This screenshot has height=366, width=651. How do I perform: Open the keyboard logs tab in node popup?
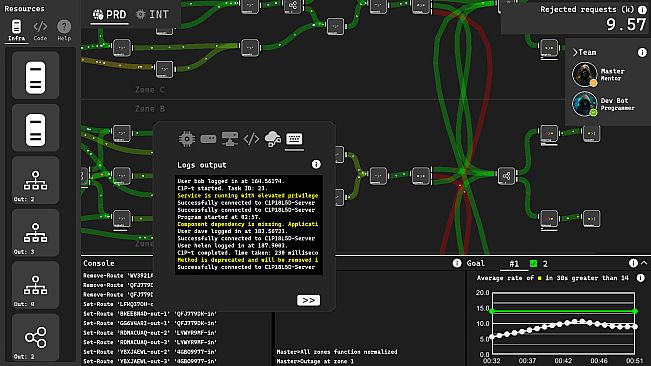[x=294, y=139]
